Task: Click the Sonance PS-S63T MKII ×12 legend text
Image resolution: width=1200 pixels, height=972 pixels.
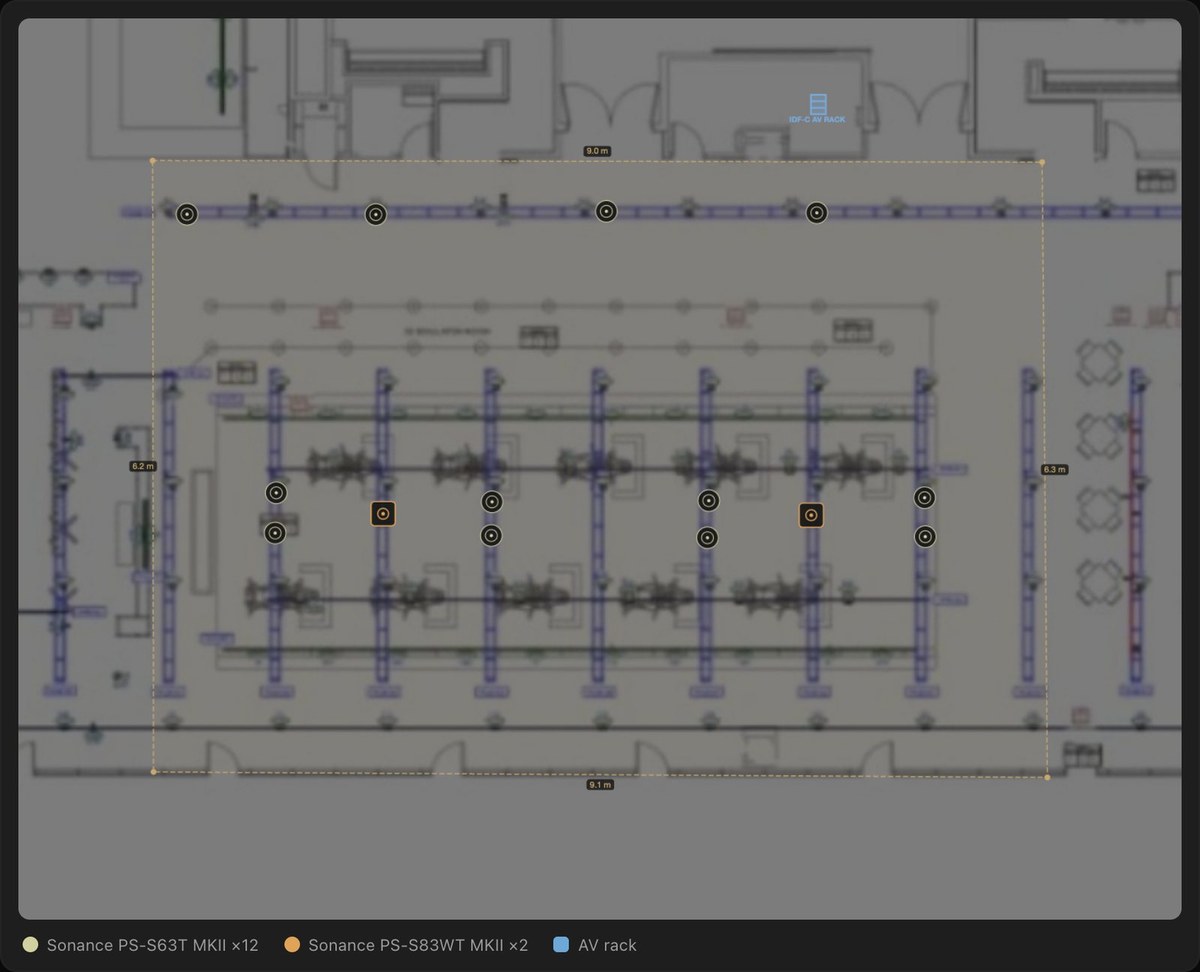Action: coord(153,945)
